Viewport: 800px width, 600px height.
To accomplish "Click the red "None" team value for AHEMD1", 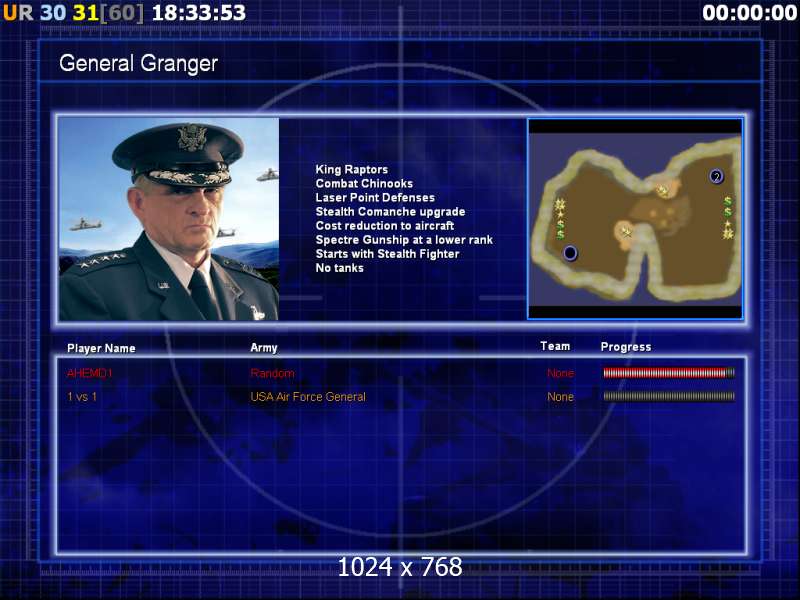I will pyautogui.click(x=560, y=373).
